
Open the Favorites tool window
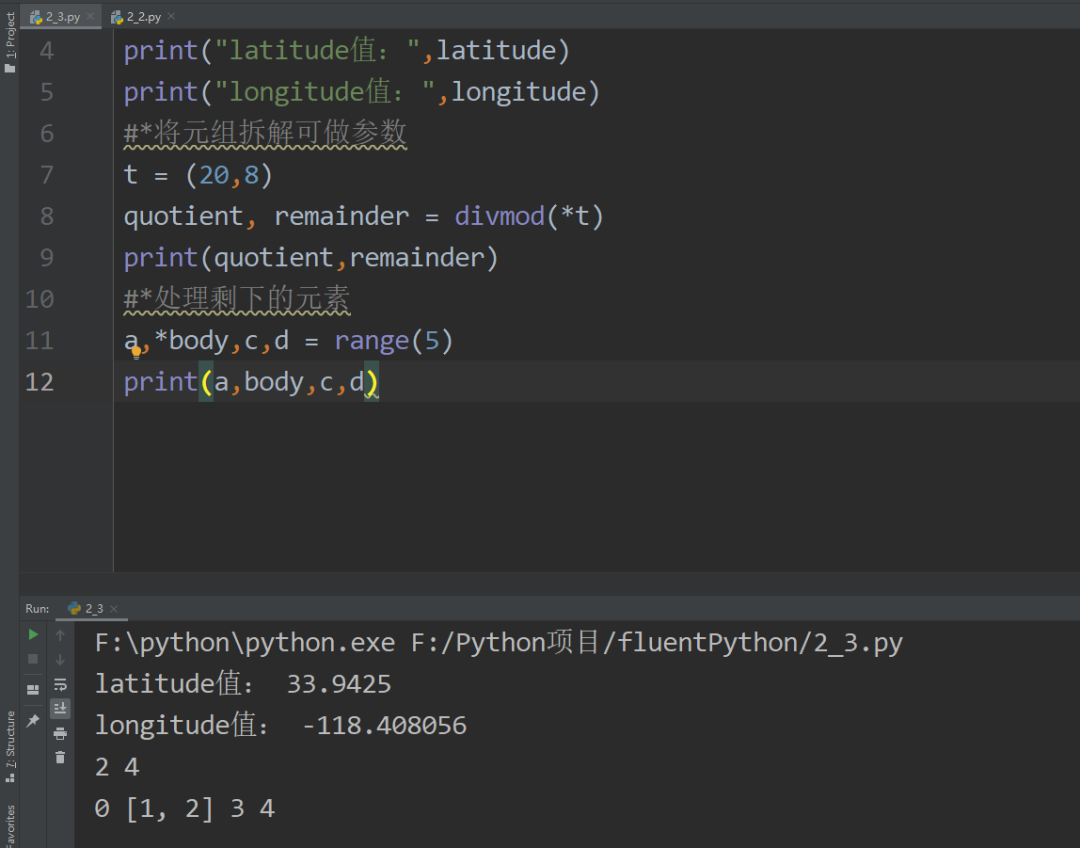point(10,827)
